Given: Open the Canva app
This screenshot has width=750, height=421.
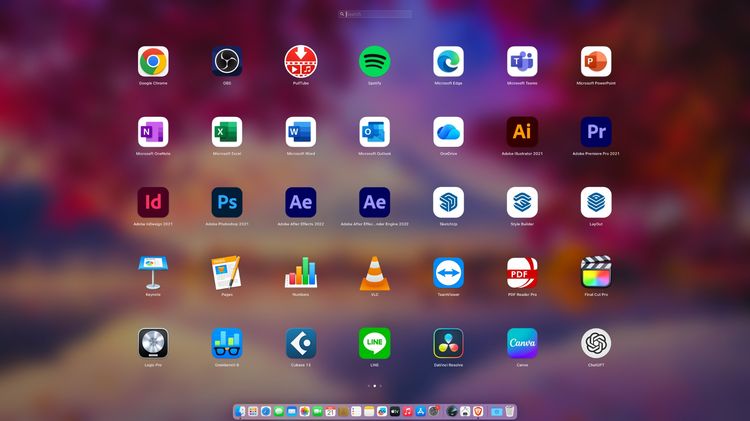Looking at the screenshot, I should coord(522,343).
